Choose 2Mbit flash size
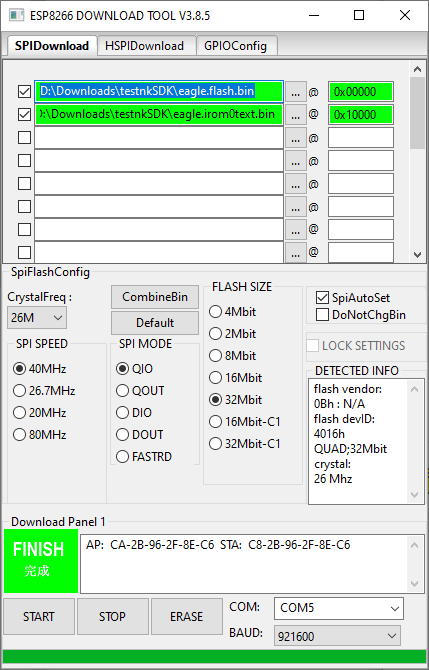Viewport: 429px width, 670px height. [x=232, y=334]
